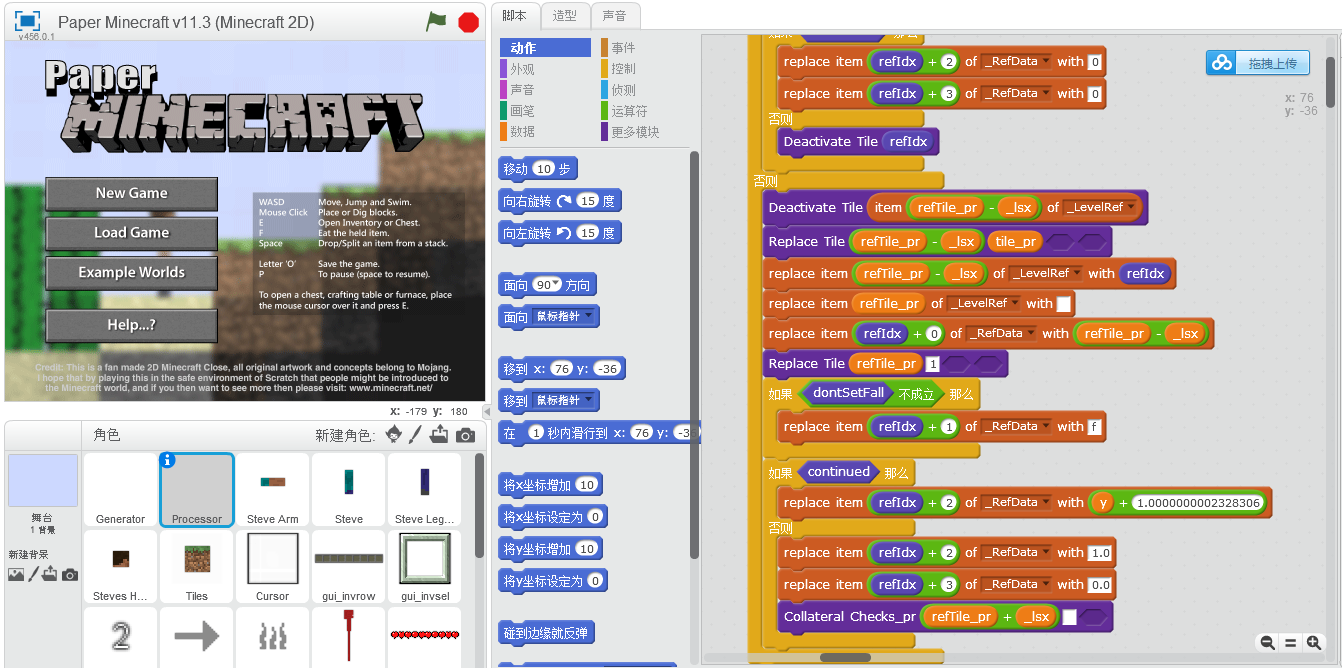Open _LevelRef dropdown in 'with refIdx' block

click(1076, 273)
